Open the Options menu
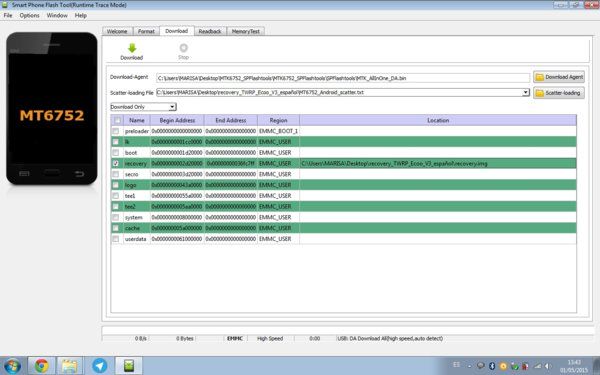 point(29,15)
